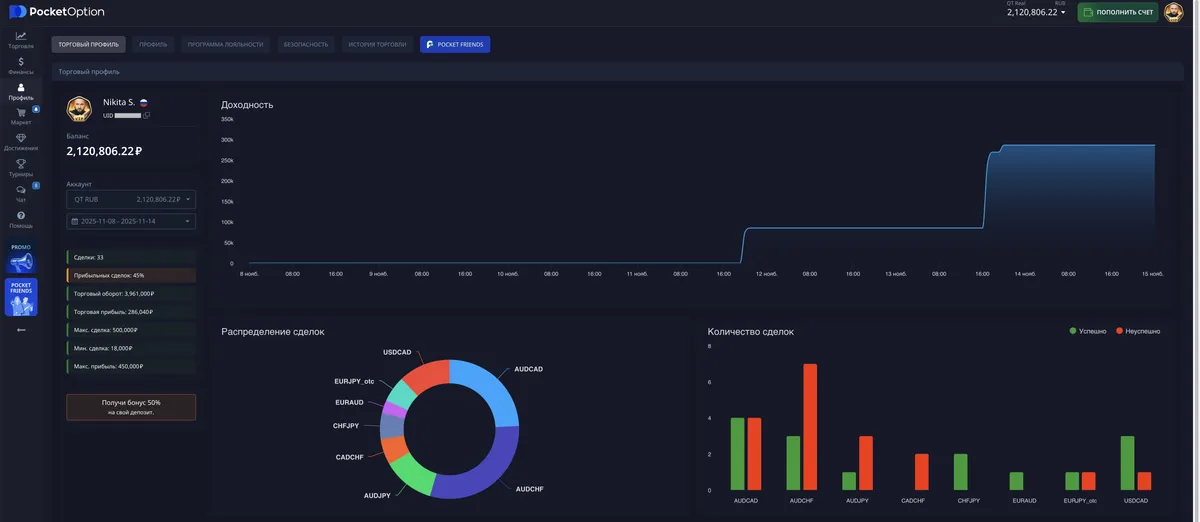Open the Pocket Friends tab button
This screenshot has height=522, width=1200.
tap(455, 44)
